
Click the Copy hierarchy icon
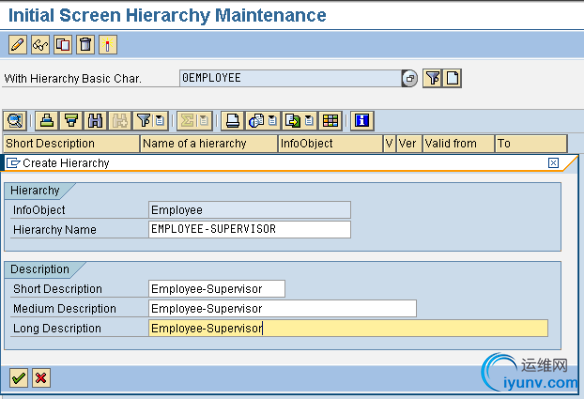point(63,45)
